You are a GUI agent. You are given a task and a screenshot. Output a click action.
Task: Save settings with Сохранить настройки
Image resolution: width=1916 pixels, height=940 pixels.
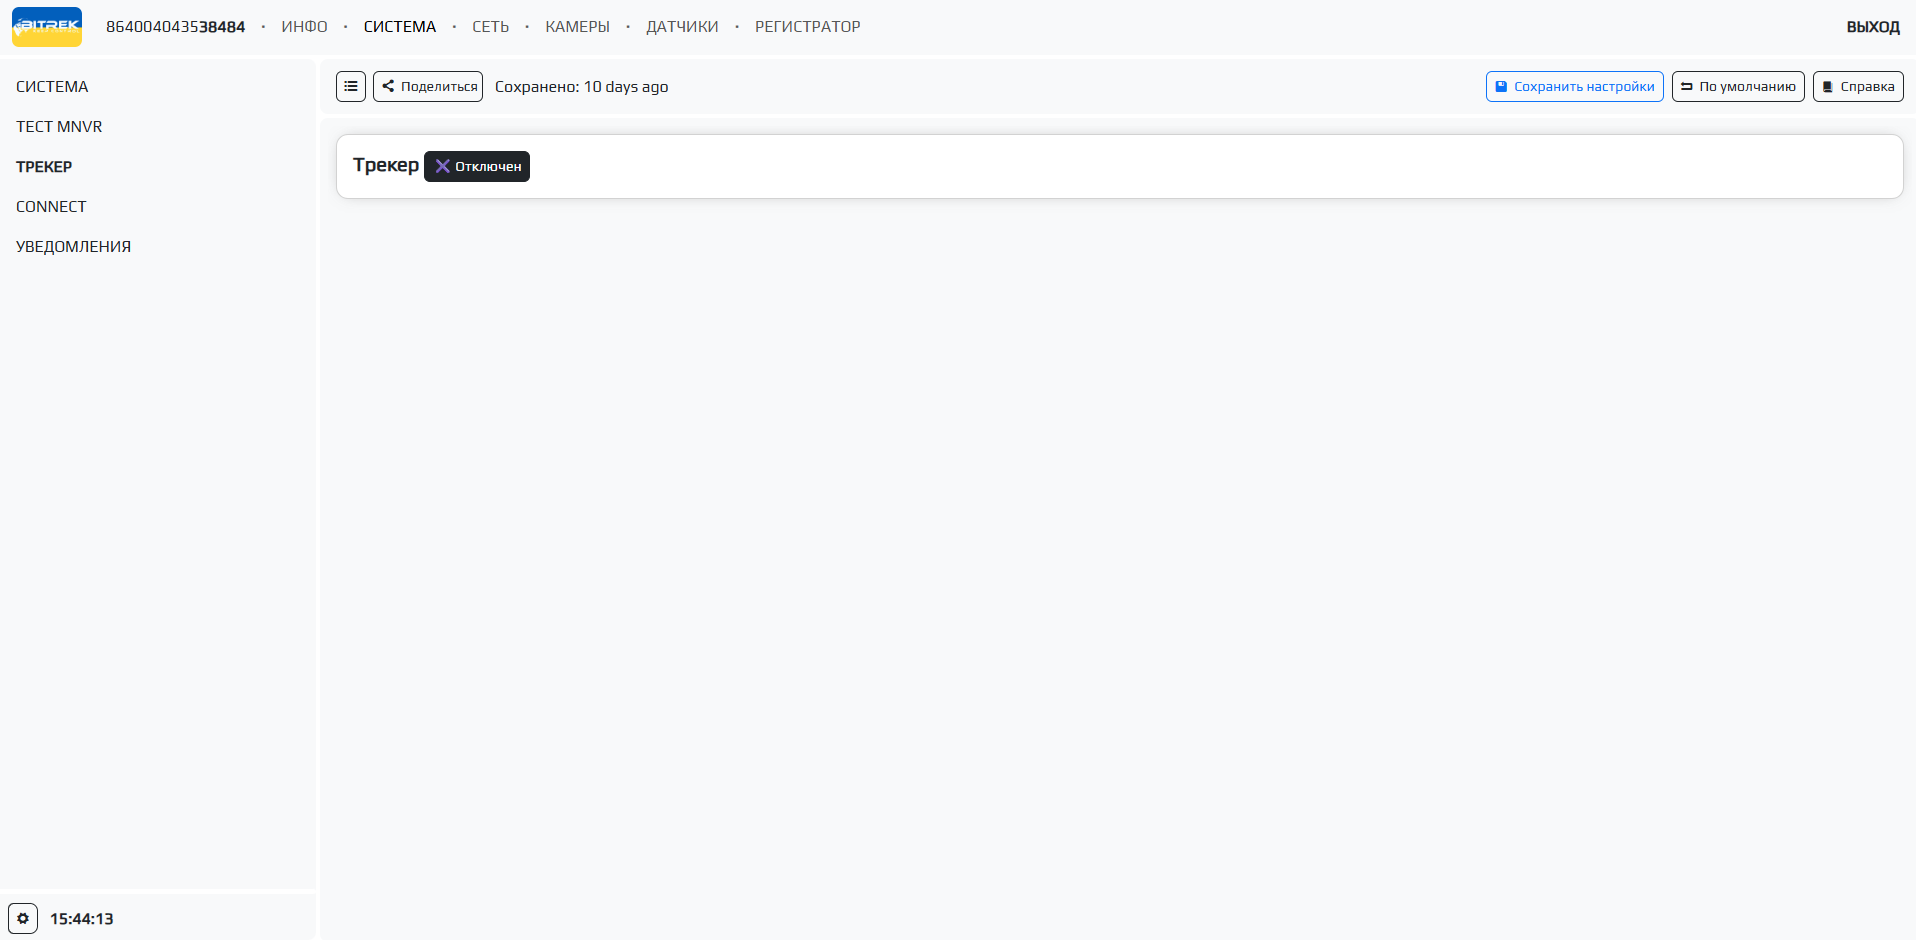1574,87
